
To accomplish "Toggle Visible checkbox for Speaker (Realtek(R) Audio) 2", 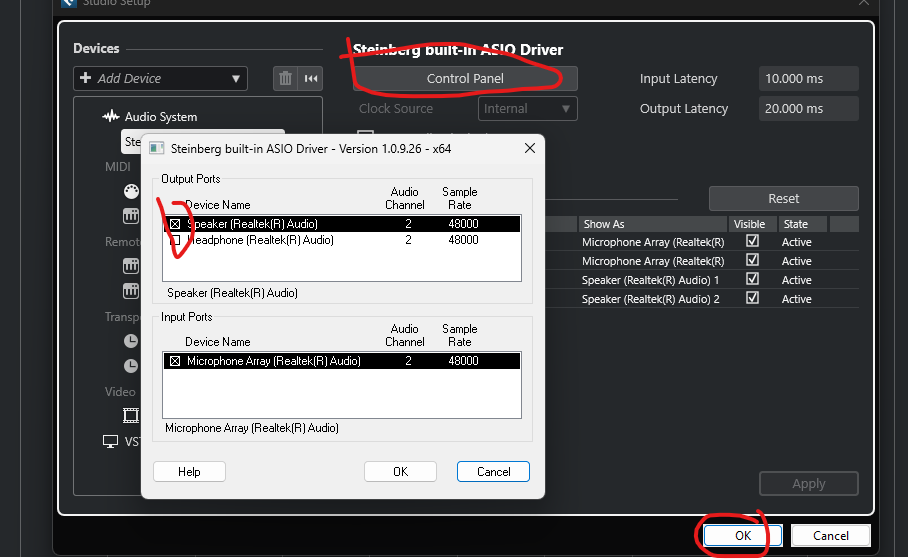I will coord(752,298).
